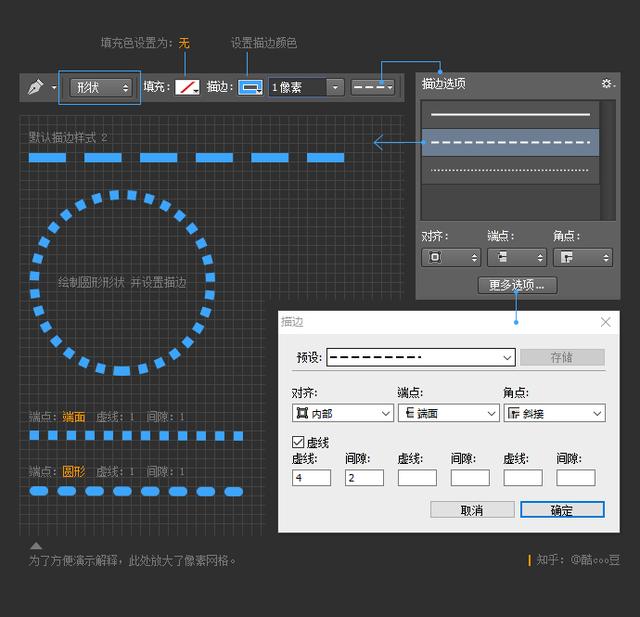The height and width of the screenshot is (617, 640).
Task: Click the fill swatch set to none
Action: click(x=187, y=87)
